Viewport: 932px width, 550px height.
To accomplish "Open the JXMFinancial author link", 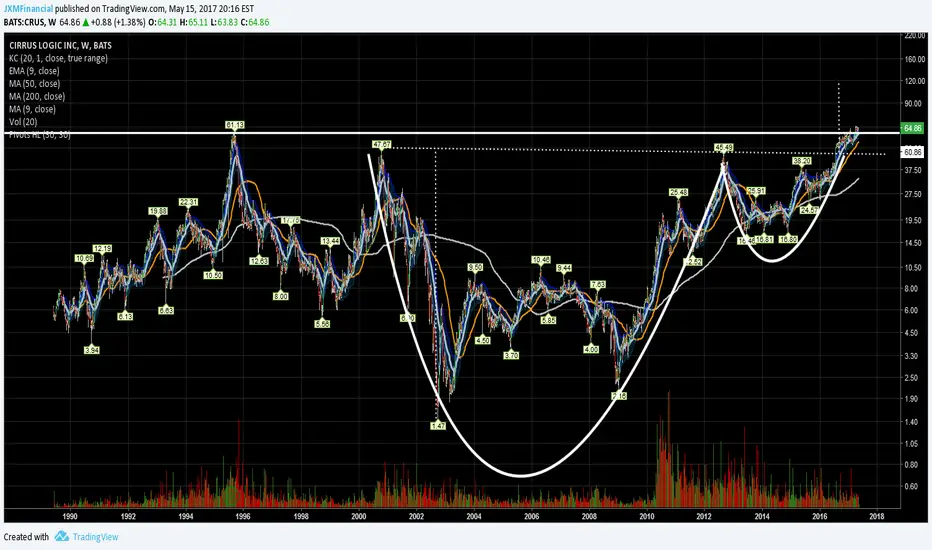I will click(28, 9).
